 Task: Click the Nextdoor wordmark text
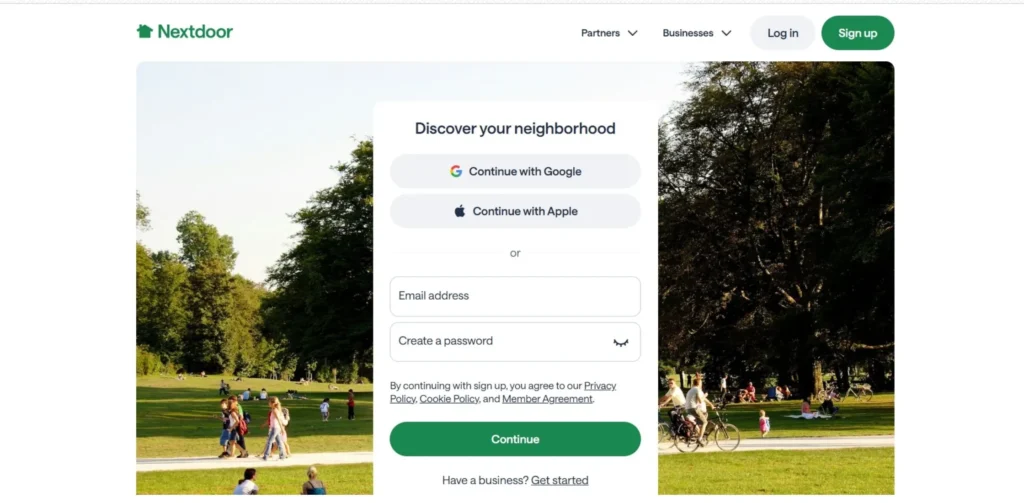click(x=195, y=31)
